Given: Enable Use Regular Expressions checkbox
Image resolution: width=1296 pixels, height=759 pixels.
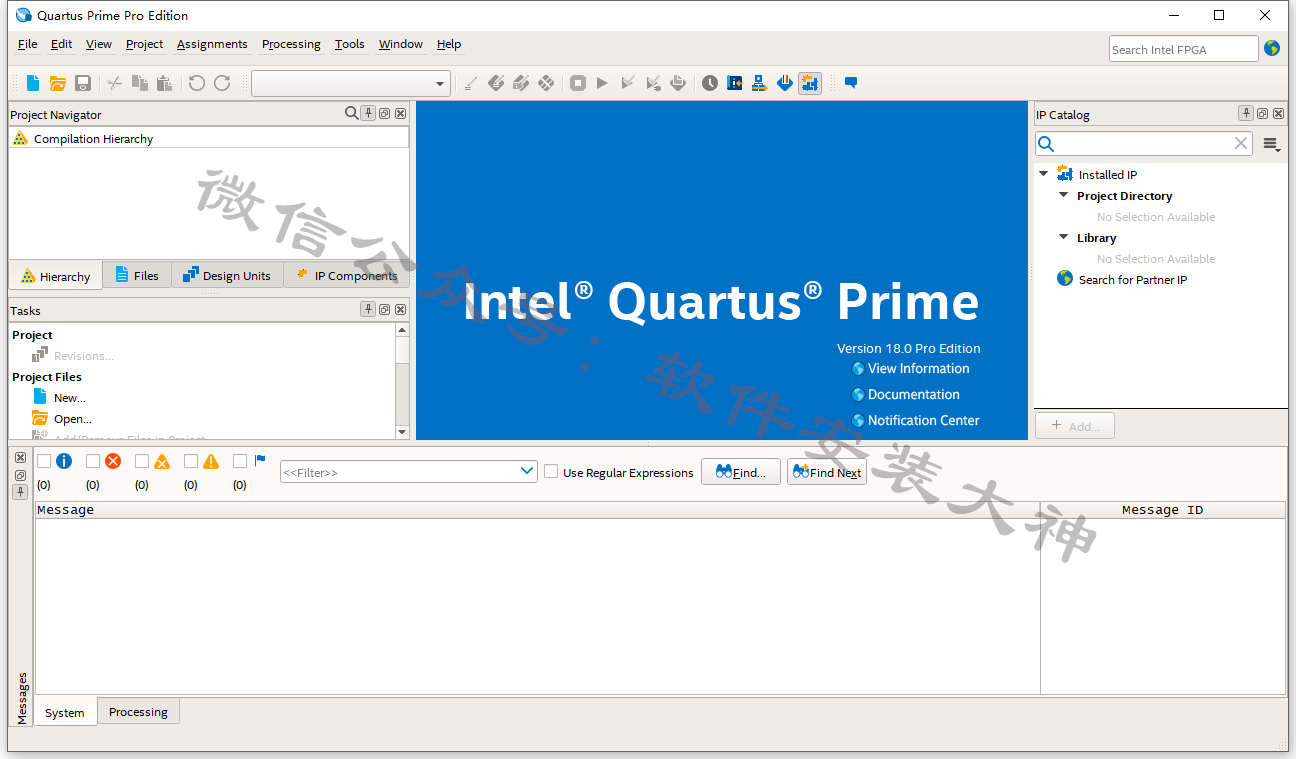Looking at the screenshot, I should 551,471.
